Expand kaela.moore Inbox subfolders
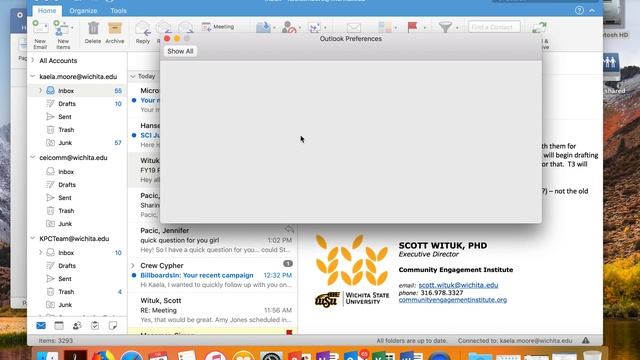Screen dimensions: 640x360 pyautogui.click(x=40, y=91)
